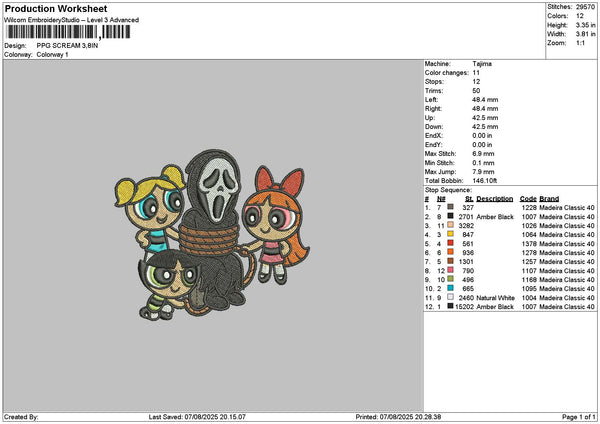Click the yellow swatch for code 1064
Image resolution: width=600 pixels, height=424 pixels.
(450, 234)
